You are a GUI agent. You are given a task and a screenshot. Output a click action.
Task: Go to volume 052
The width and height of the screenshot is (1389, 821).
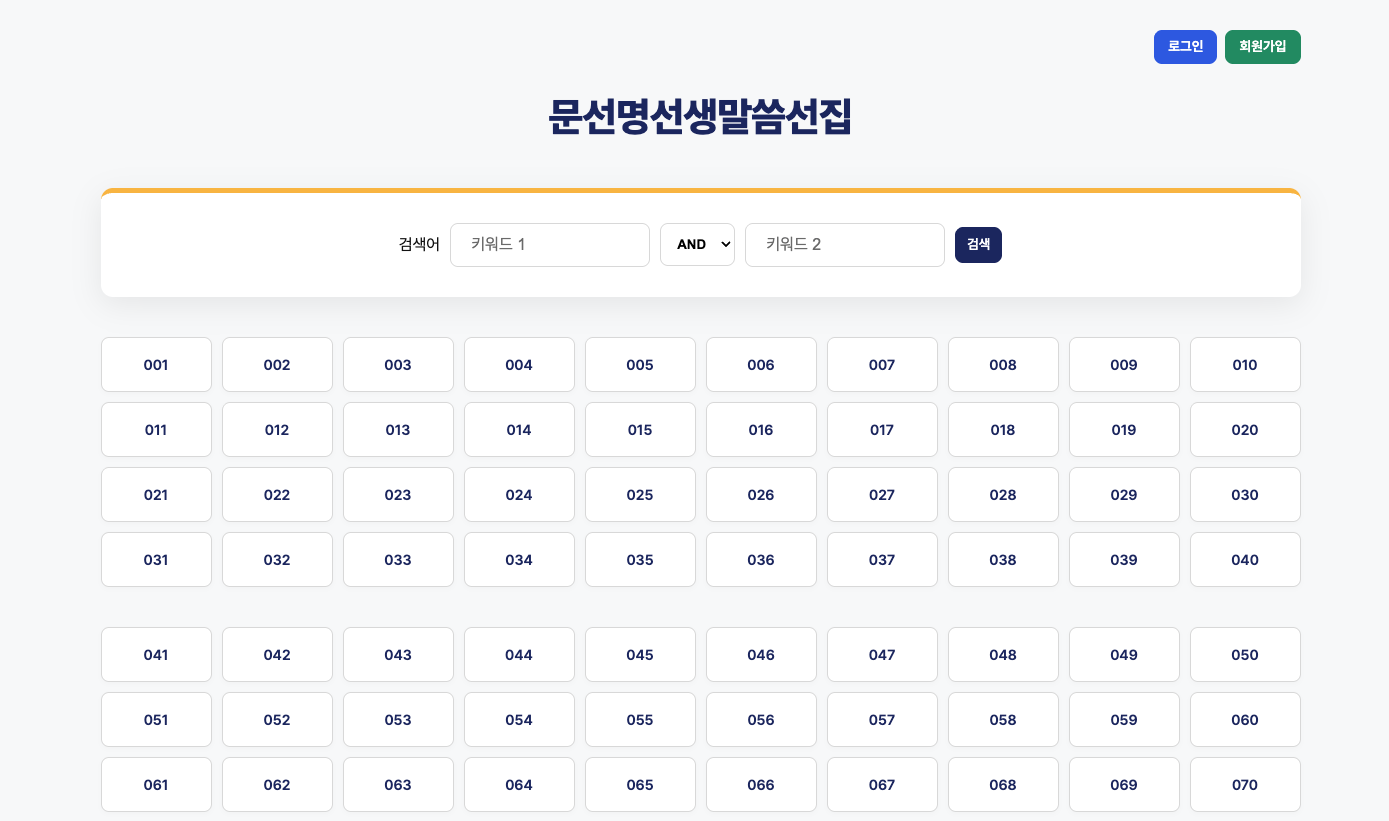click(x=277, y=720)
